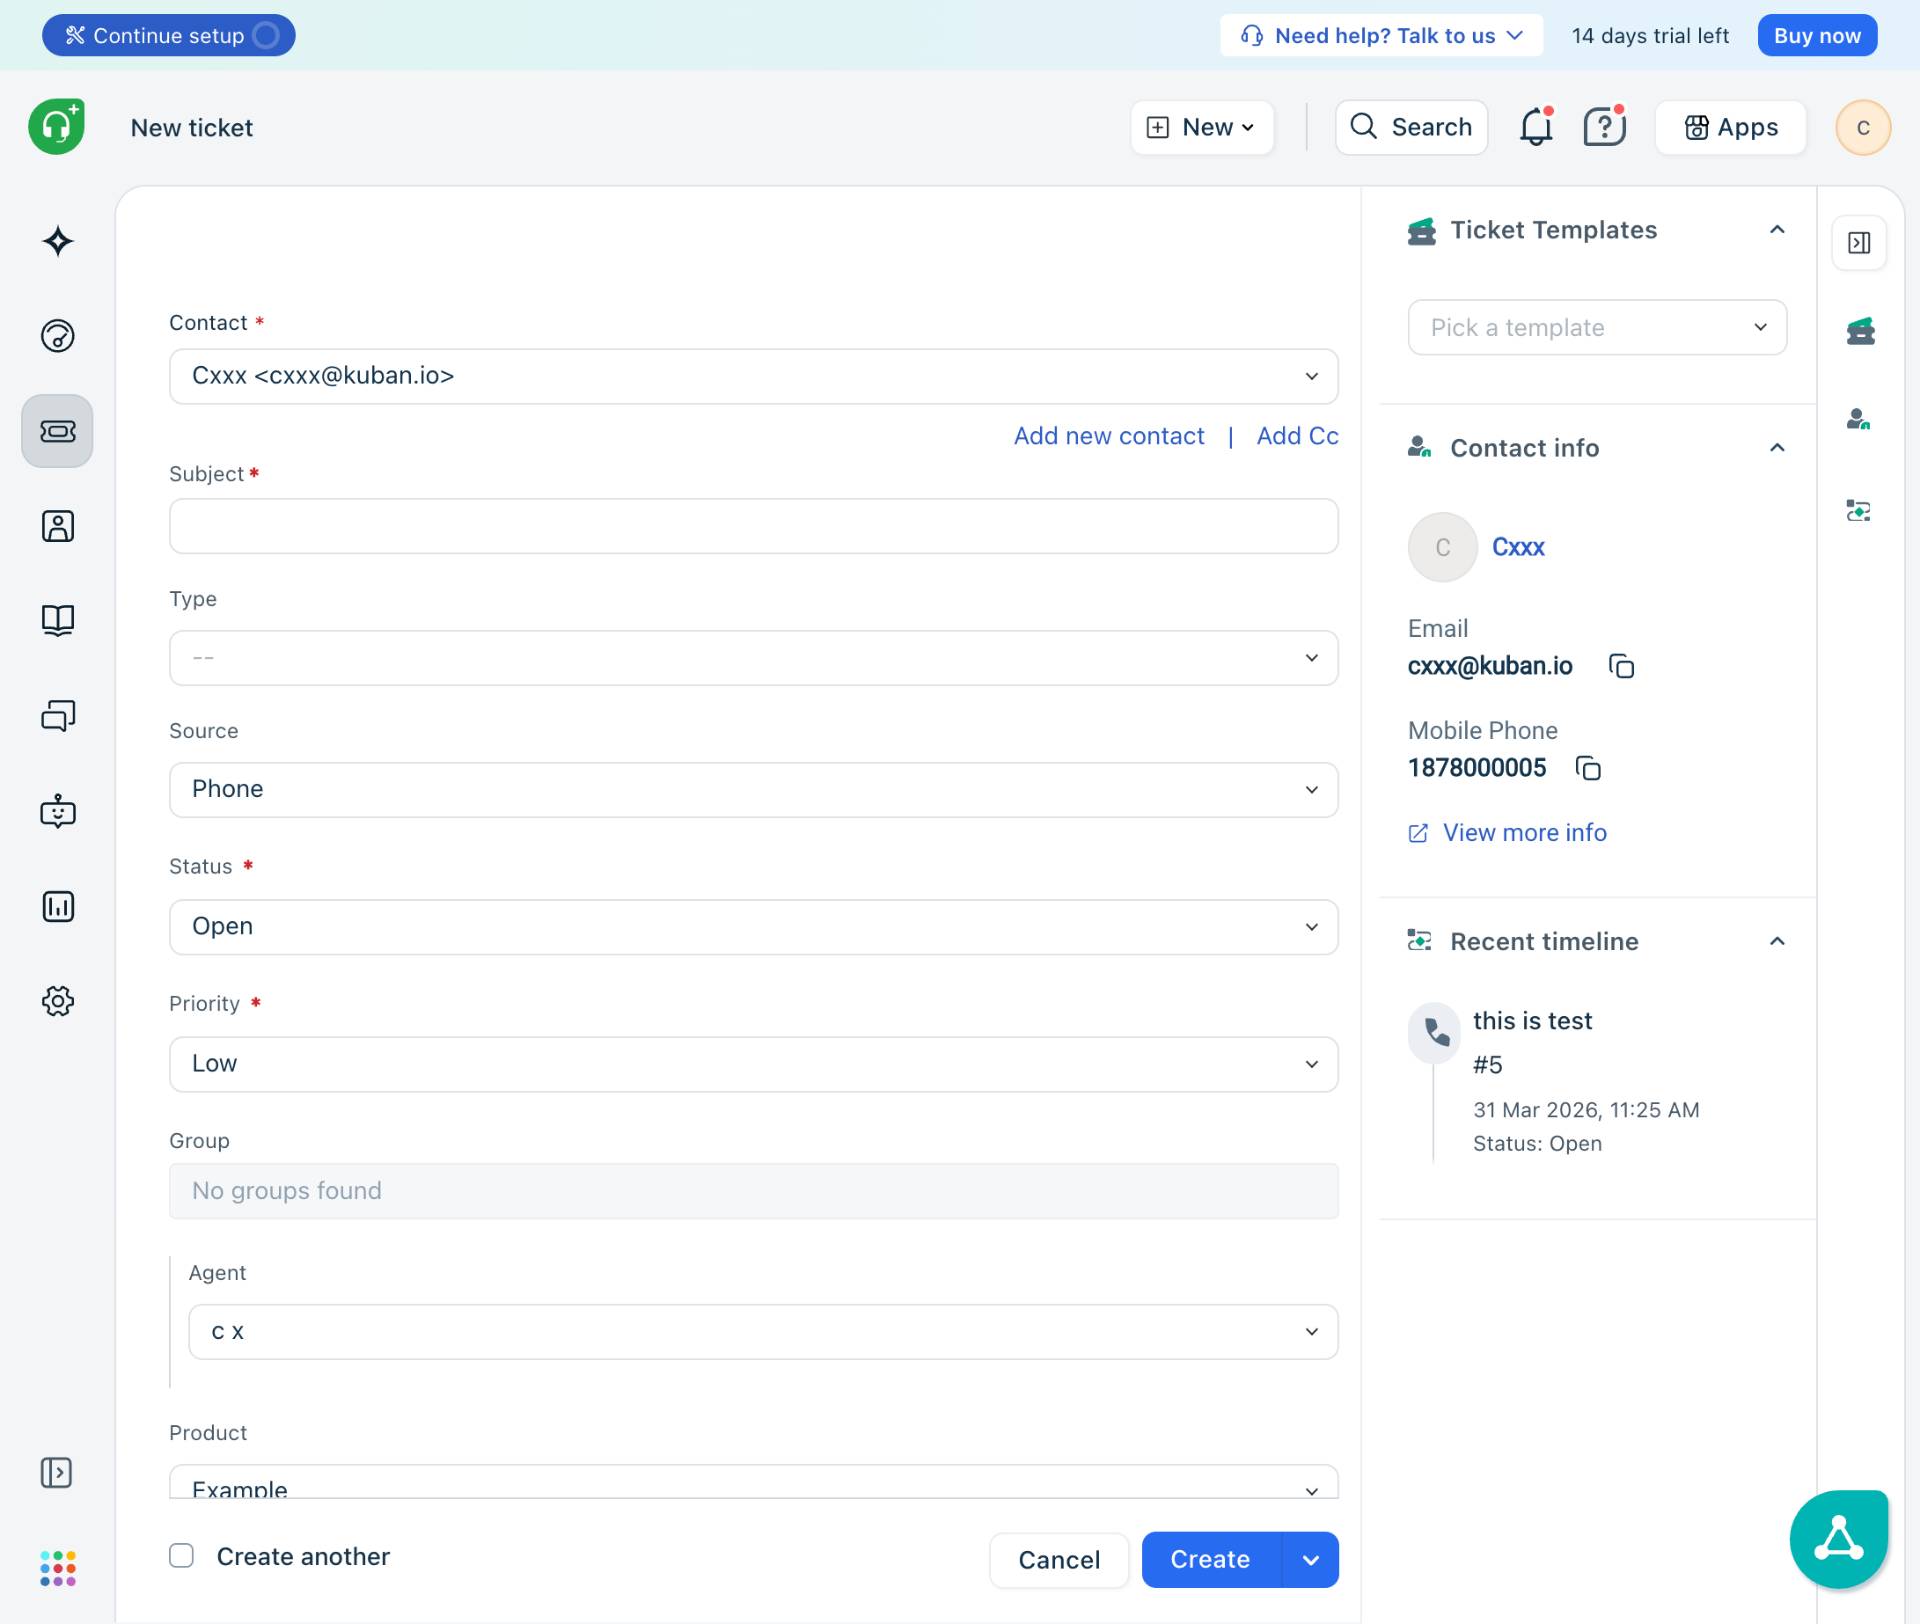The image size is (1920, 1624).
Task: Click into the Subject input field
Action: (753, 526)
